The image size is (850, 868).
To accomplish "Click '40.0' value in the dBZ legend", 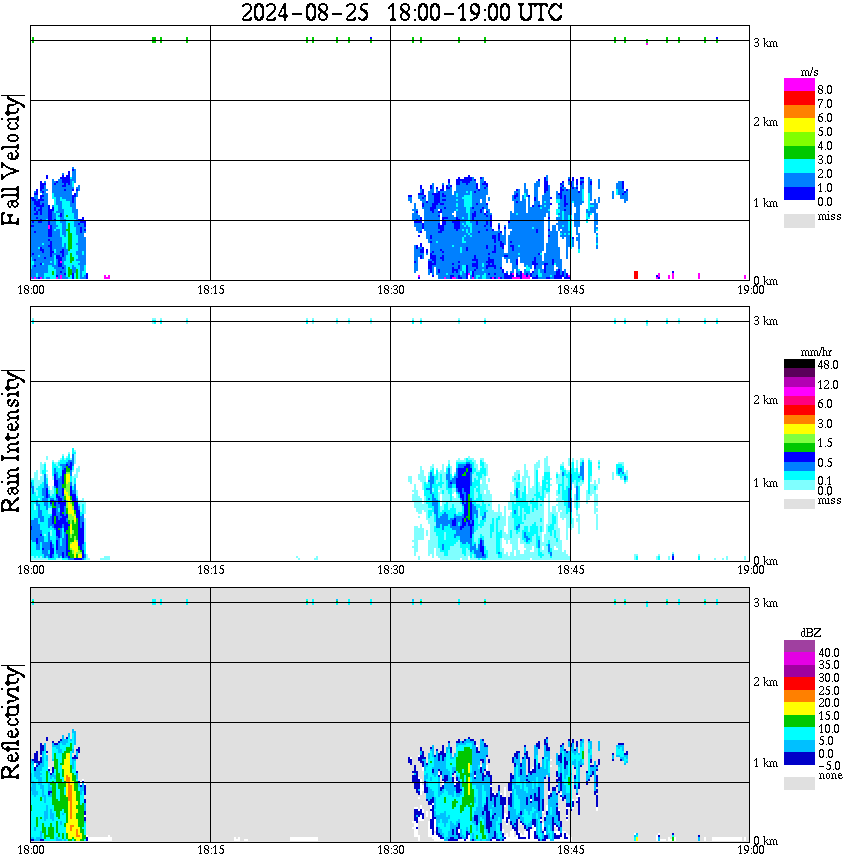I will [x=829, y=653].
